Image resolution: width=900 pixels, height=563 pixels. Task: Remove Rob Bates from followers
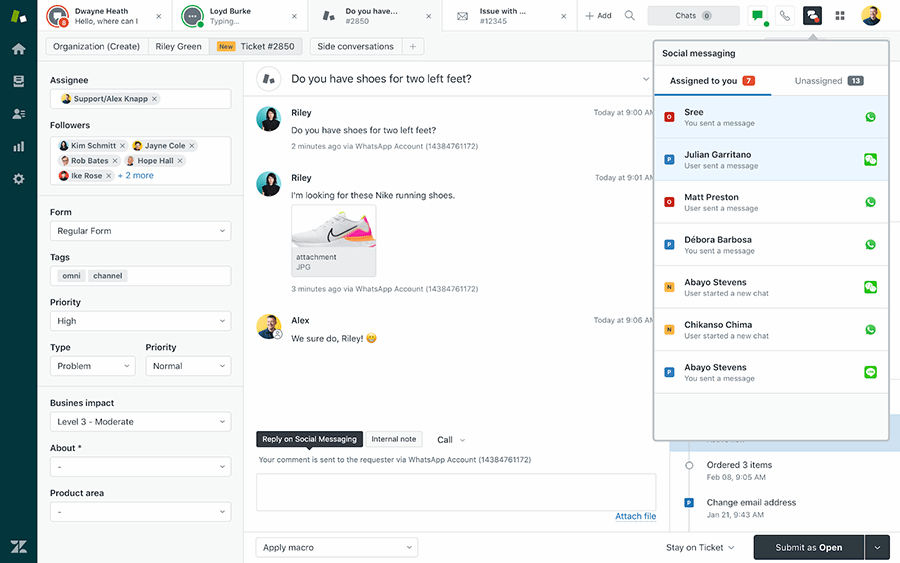tap(115, 161)
